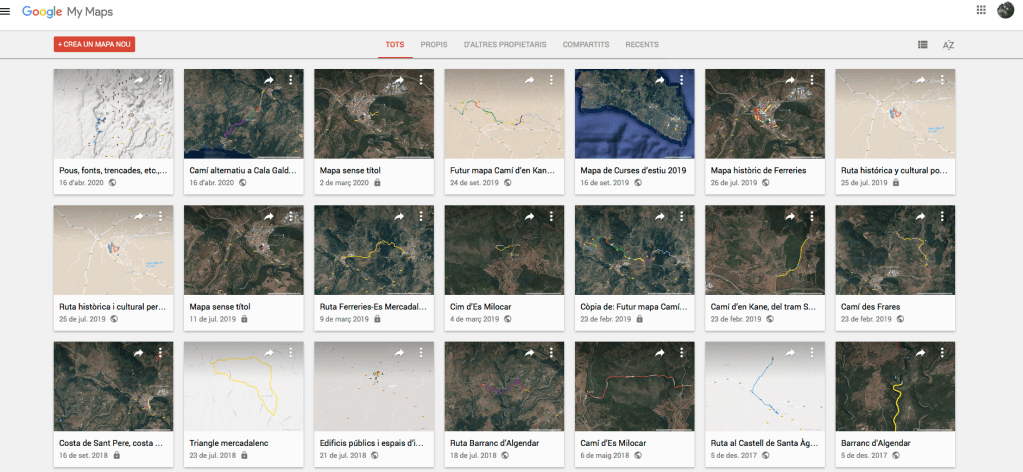Click the user account avatar
Image resolution: width=1023 pixels, height=472 pixels.
[1004, 10]
